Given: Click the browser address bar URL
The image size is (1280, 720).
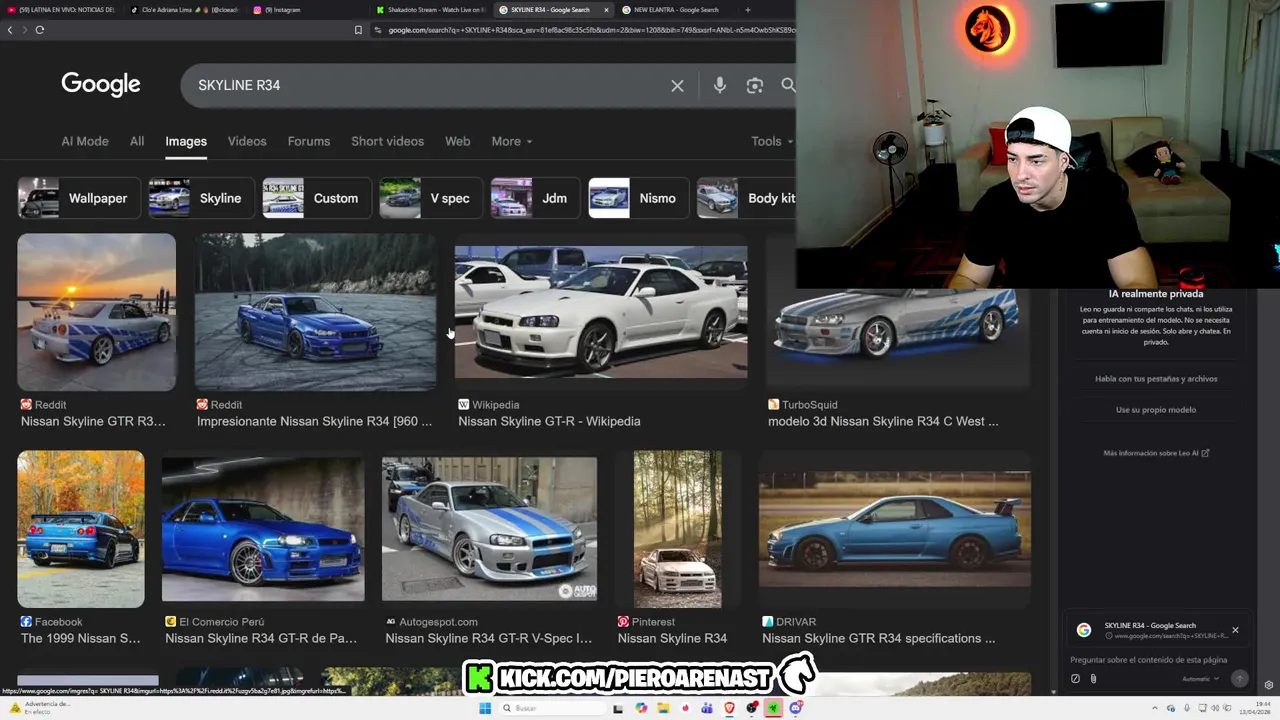Looking at the screenshot, I should [590, 30].
